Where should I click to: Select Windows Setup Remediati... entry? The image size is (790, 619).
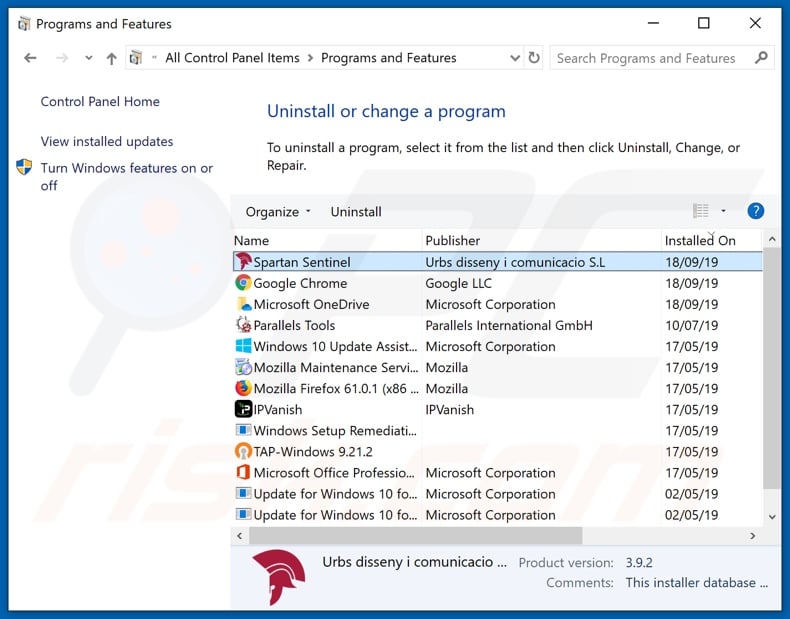click(335, 431)
